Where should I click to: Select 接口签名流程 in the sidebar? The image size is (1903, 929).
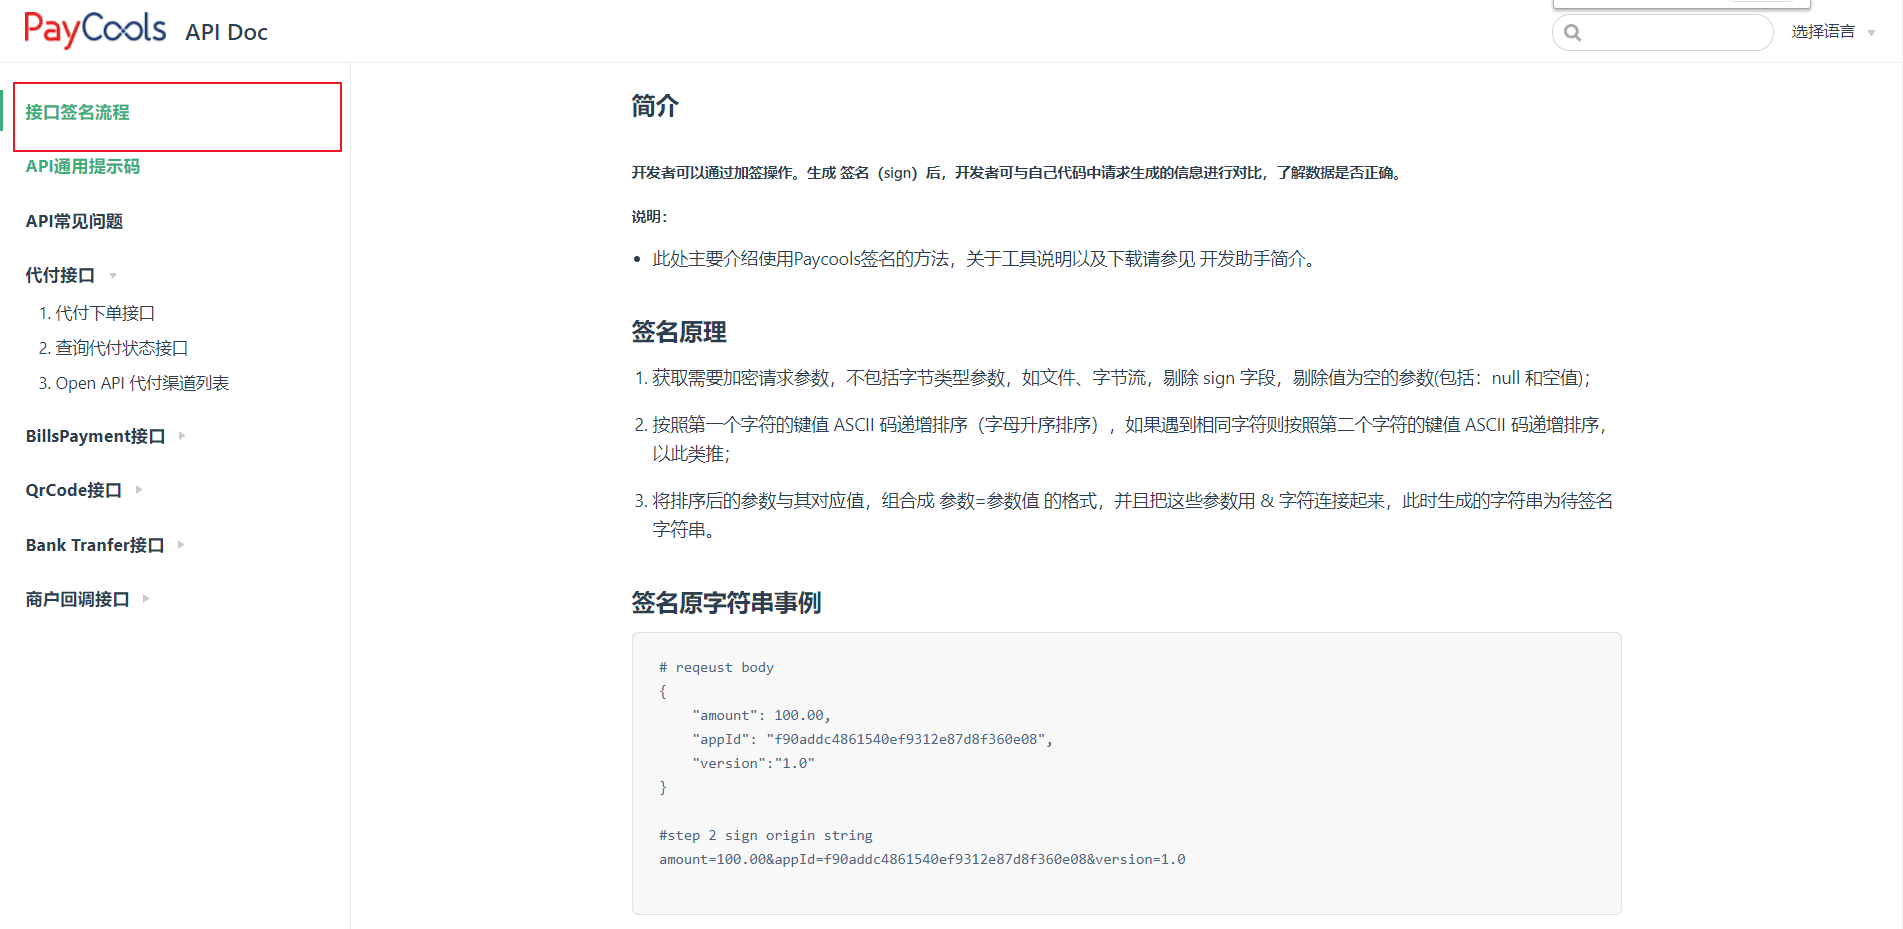click(x=78, y=113)
